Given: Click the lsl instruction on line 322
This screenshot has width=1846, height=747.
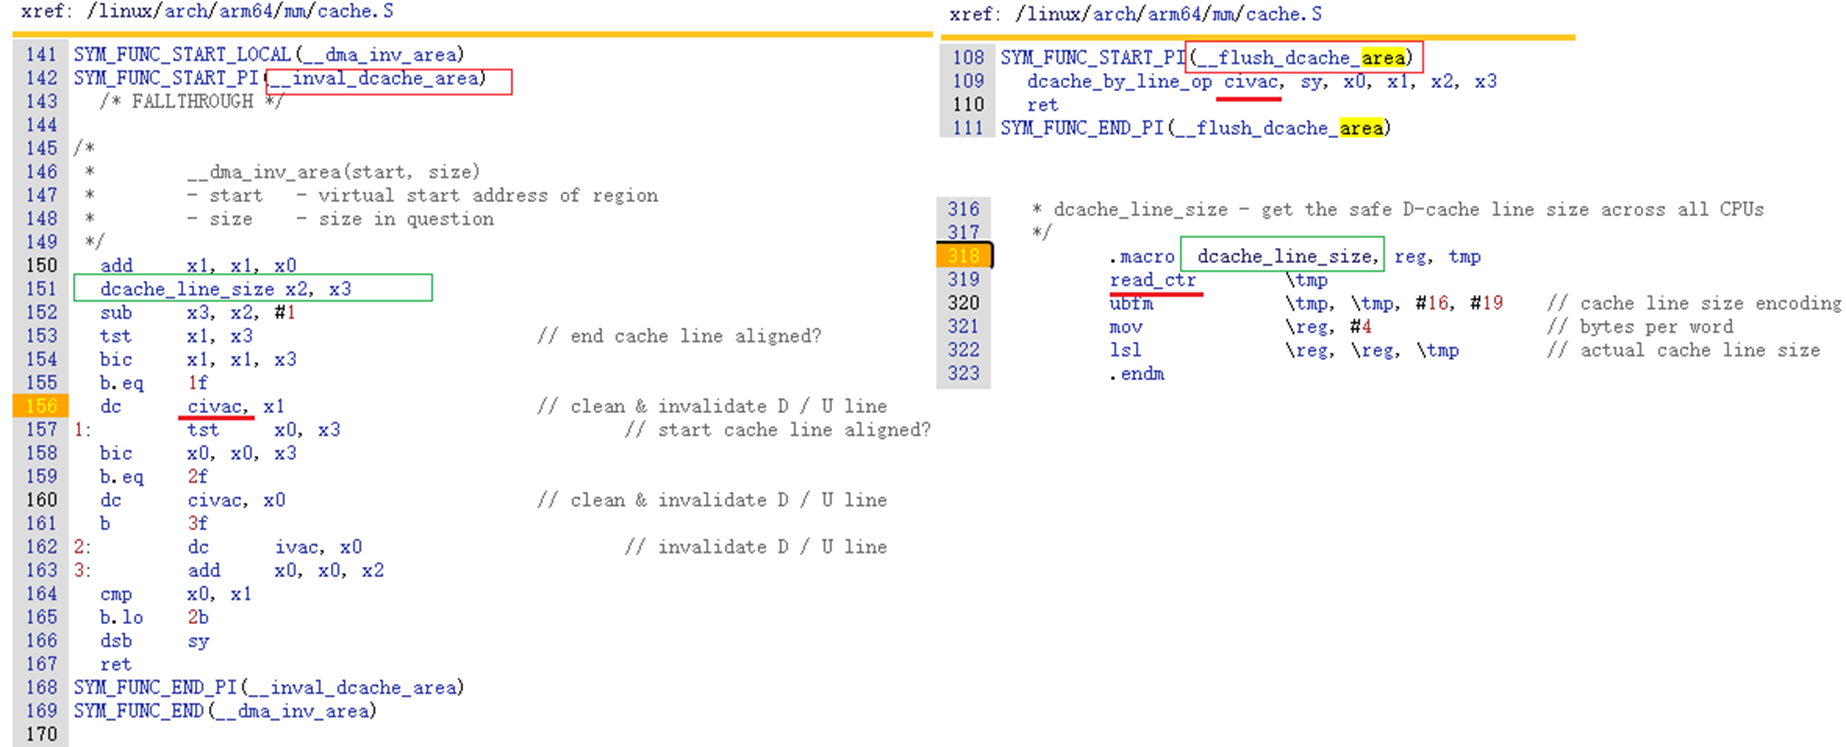Looking at the screenshot, I should click(1125, 350).
